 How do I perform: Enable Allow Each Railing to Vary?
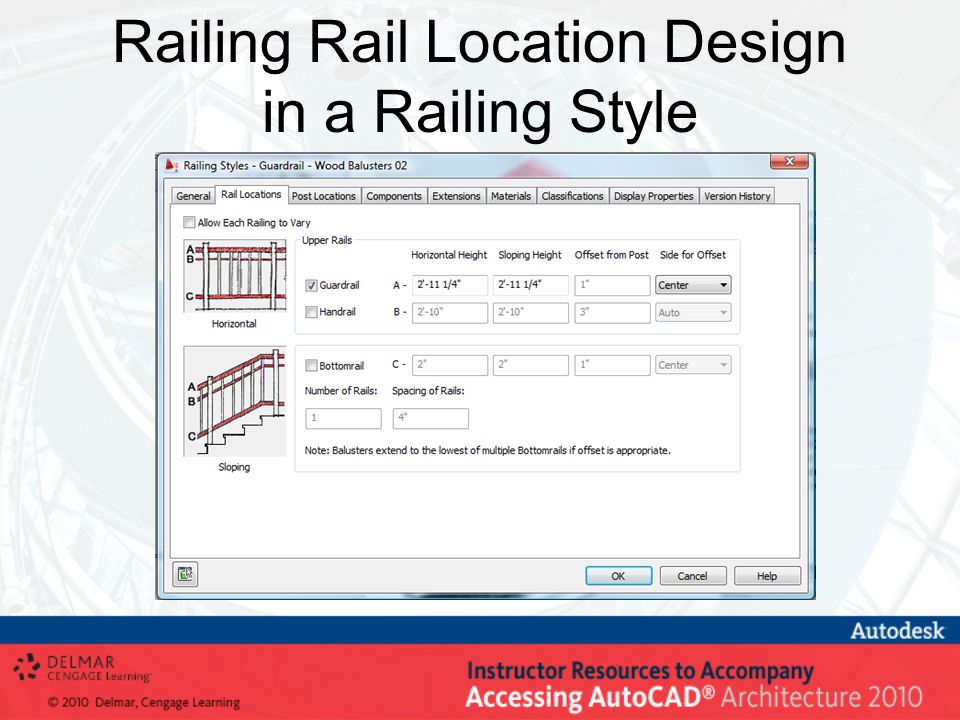point(189,222)
